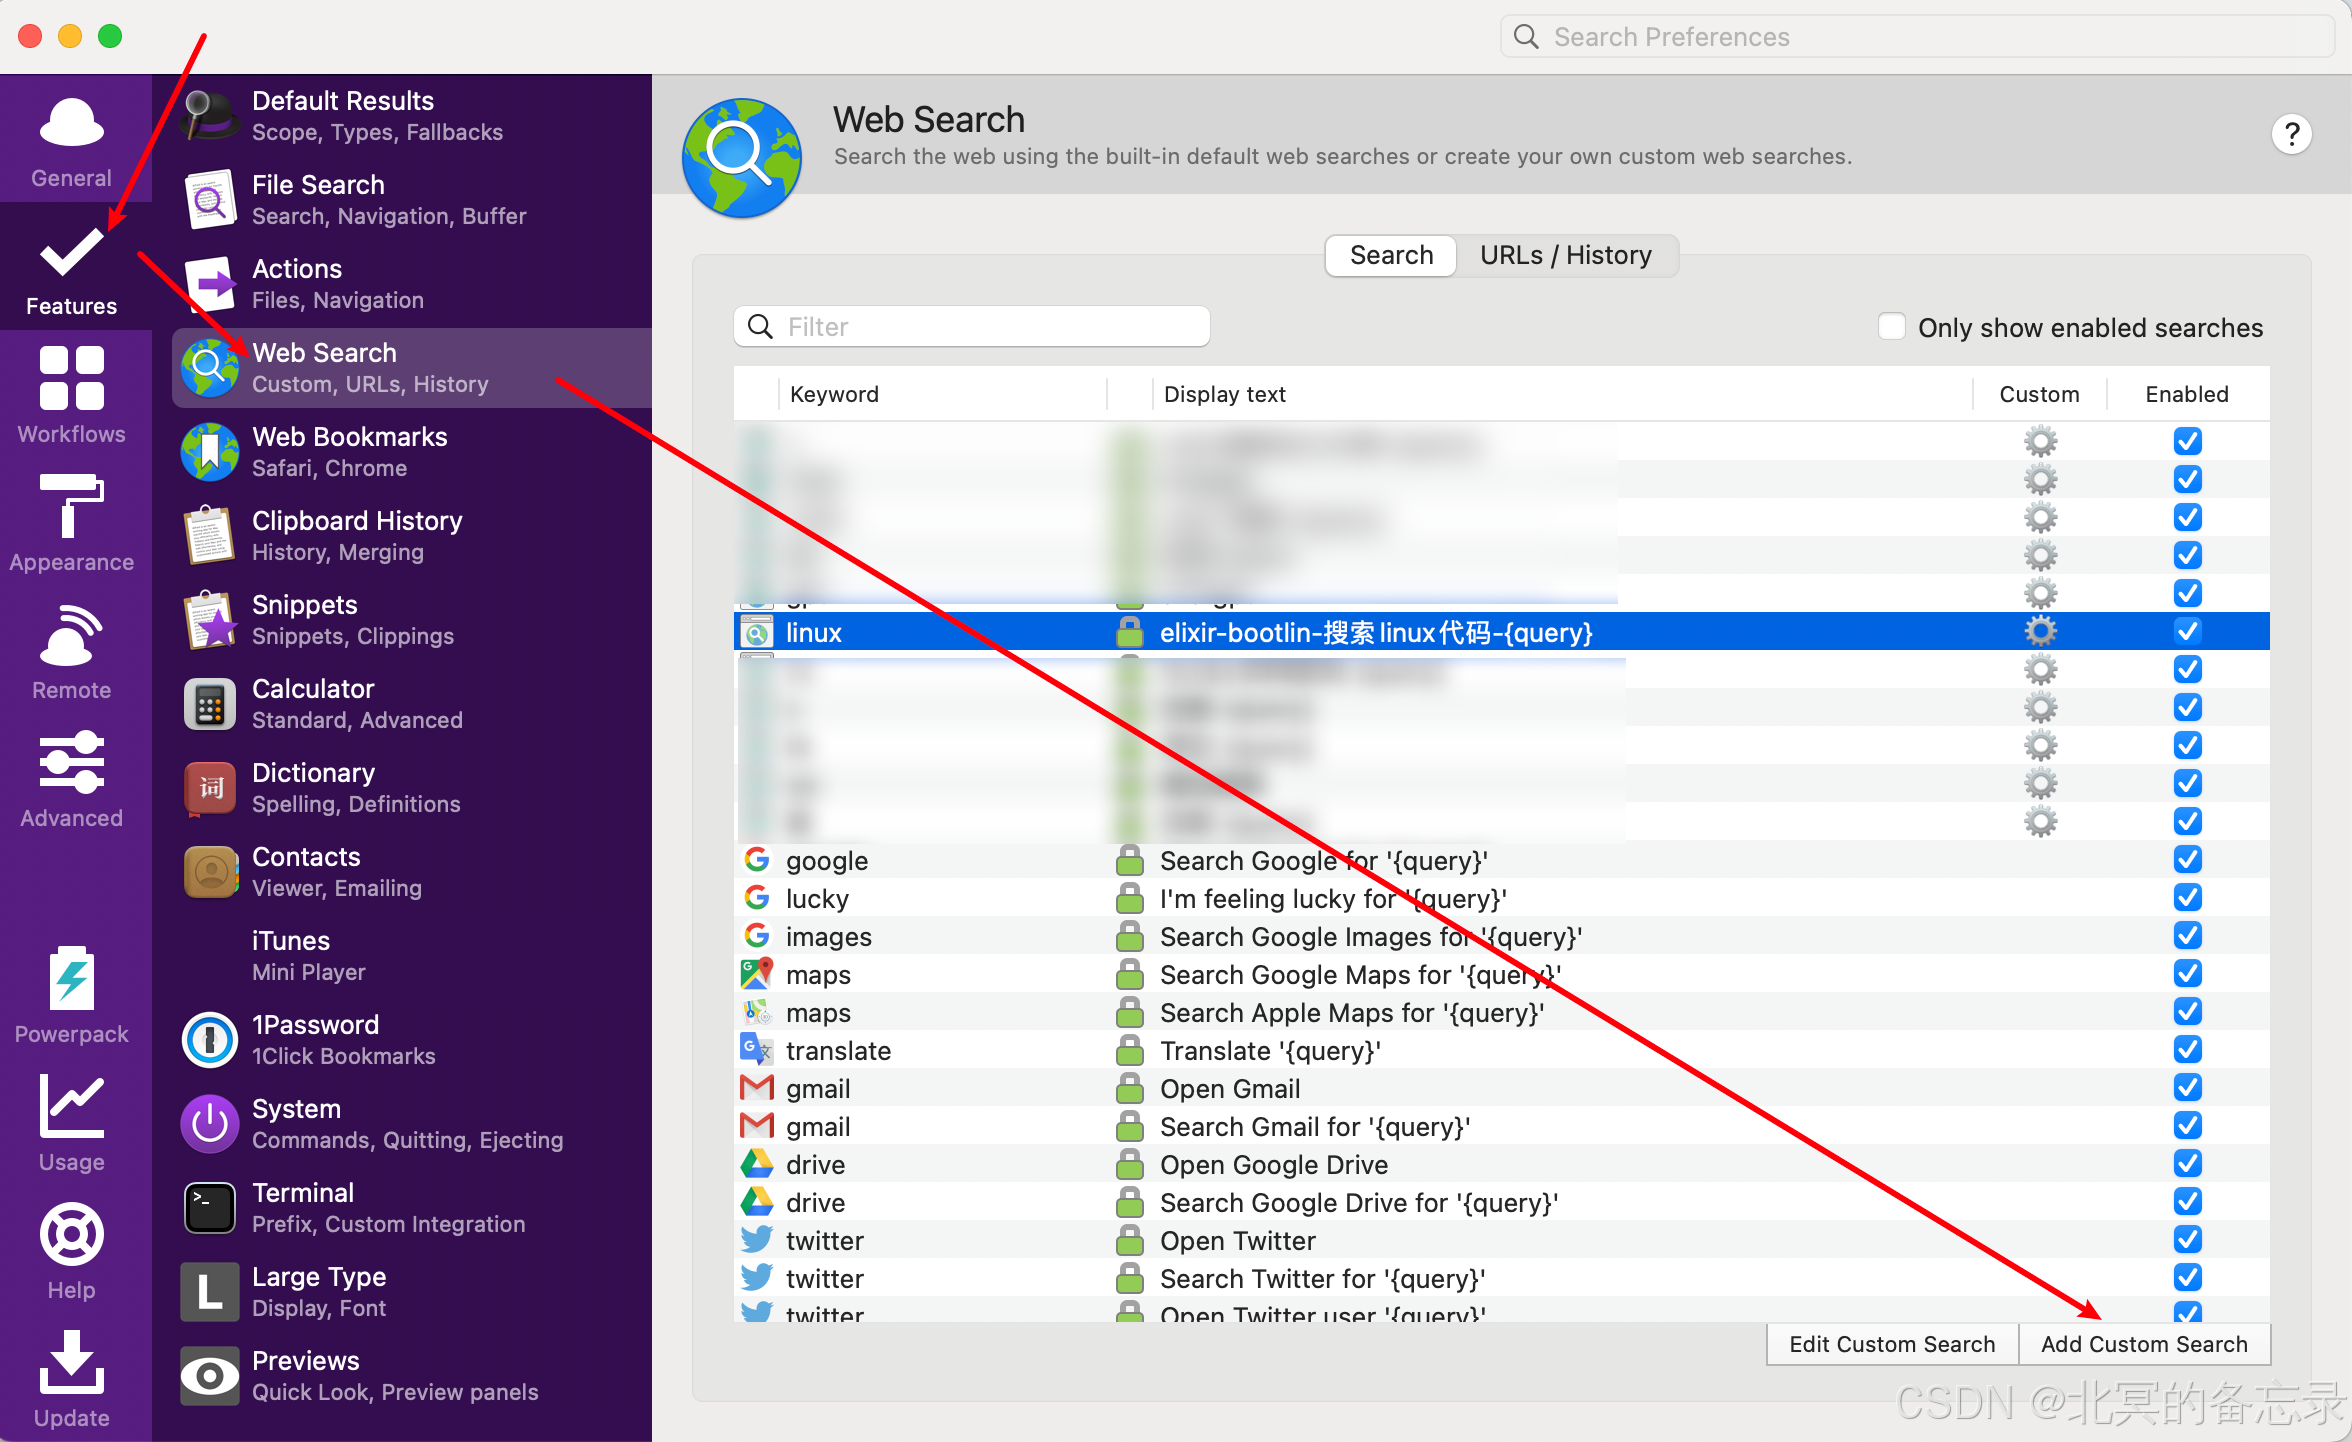
Task: Click Edit Custom Search button
Action: tap(1892, 1344)
